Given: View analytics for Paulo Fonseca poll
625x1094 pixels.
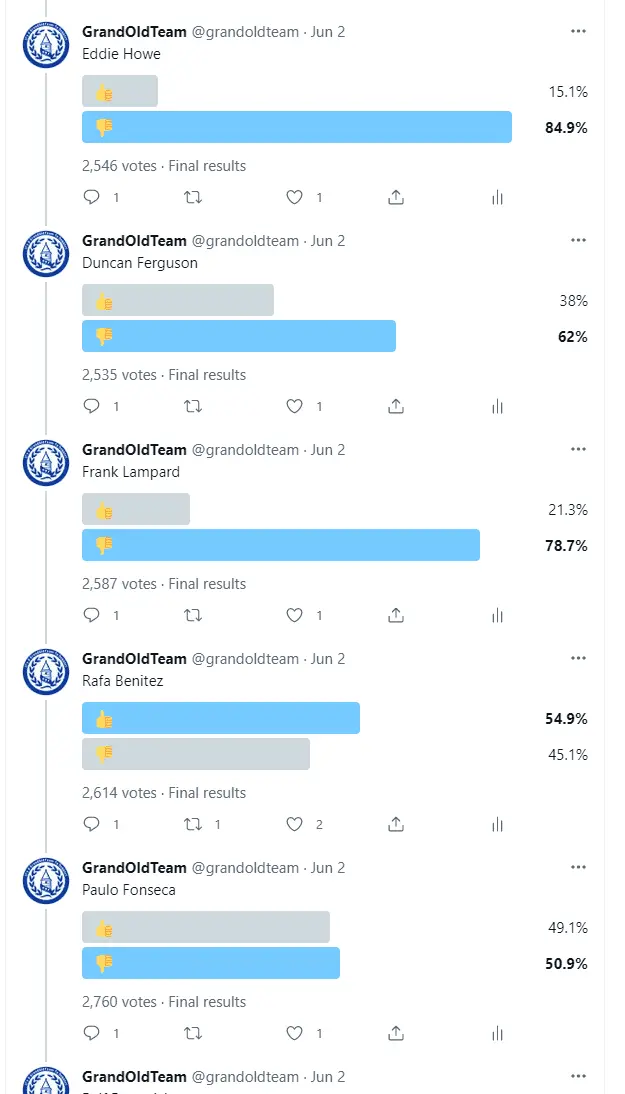Looking at the screenshot, I should (497, 1034).
